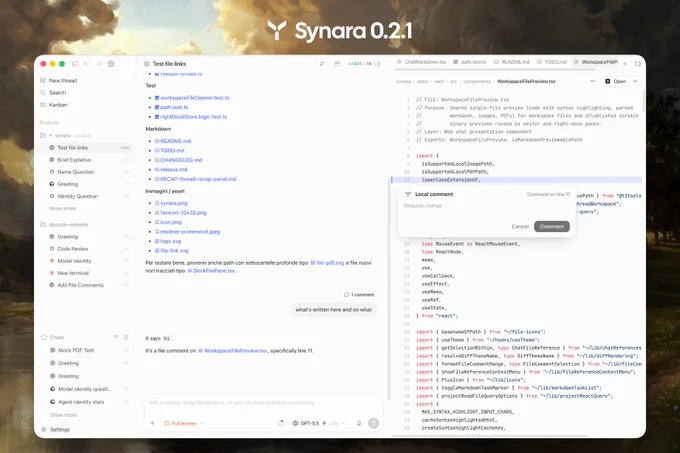This screenshot has height=453, width=680.
Task: Open CHANGELOG.md file link
Action: [178, 160]
